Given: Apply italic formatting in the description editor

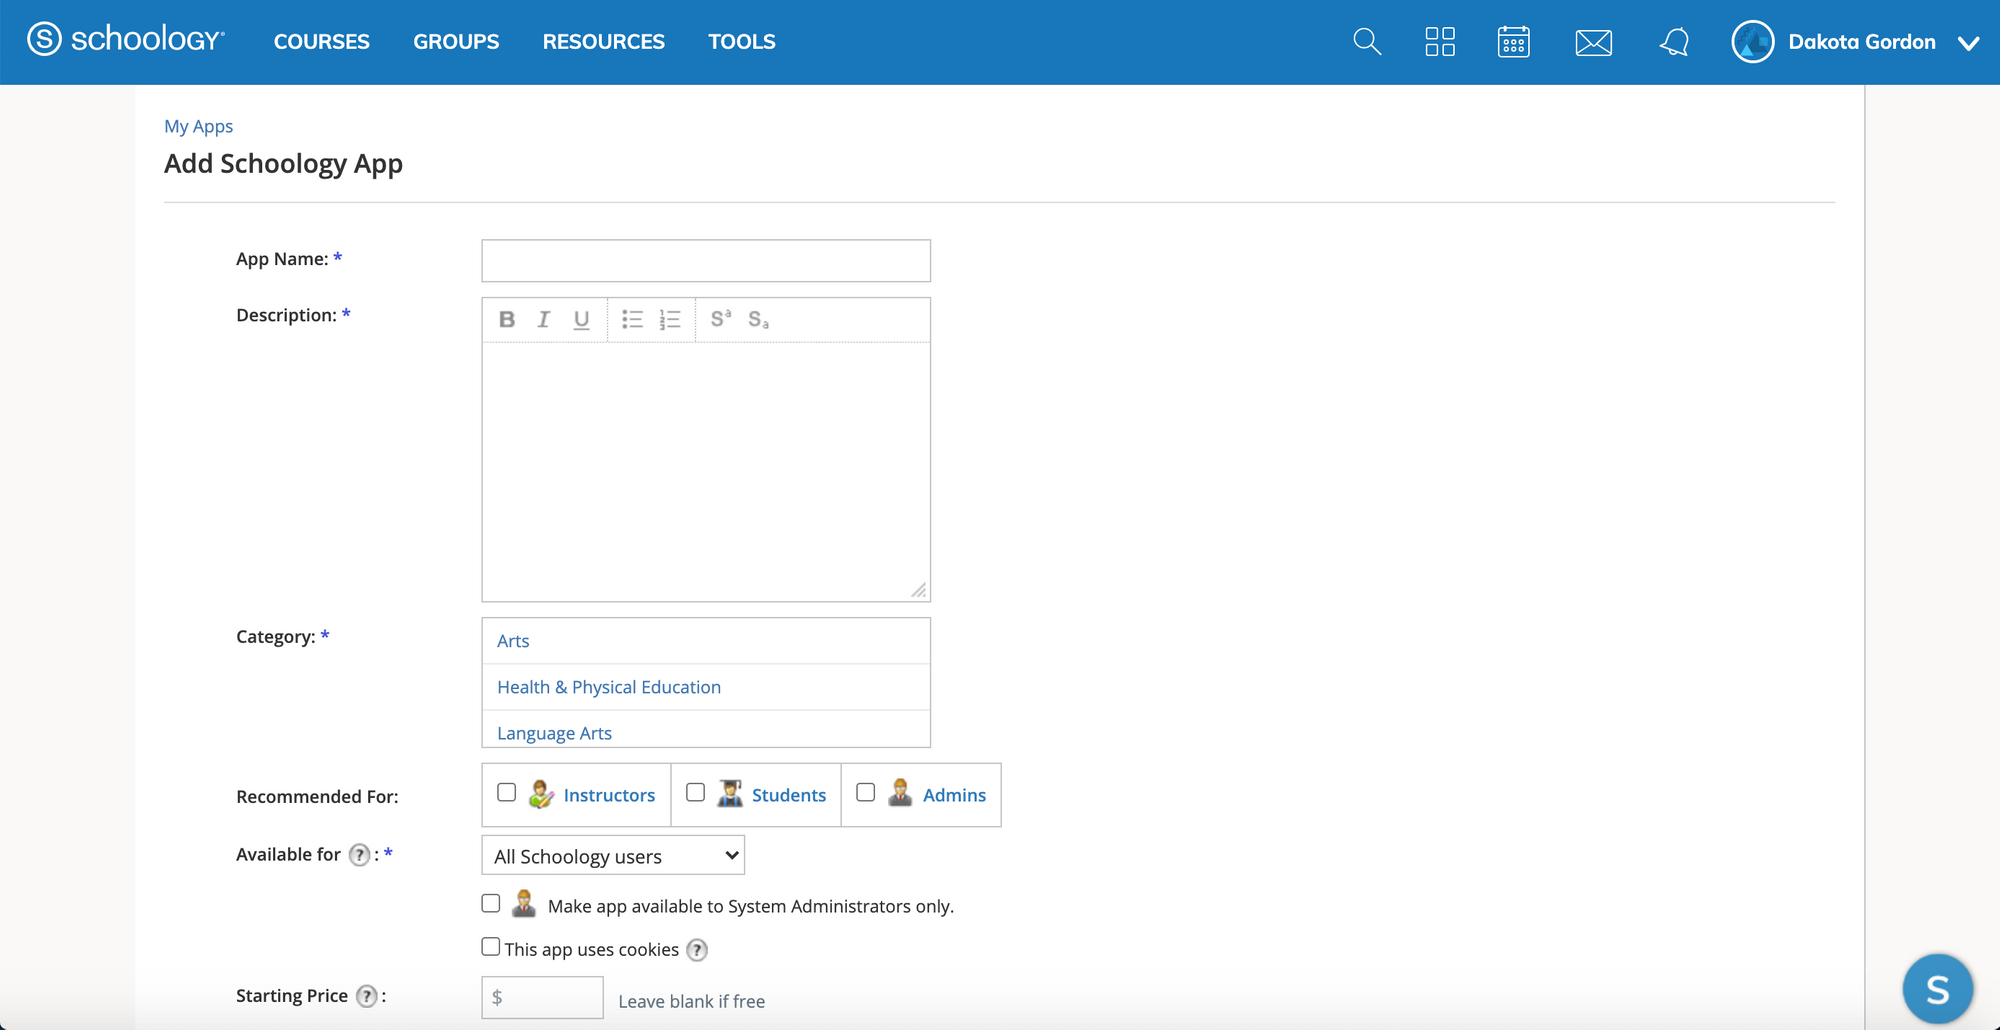Looking at the screenshot, I should click(x=543, y=319).
